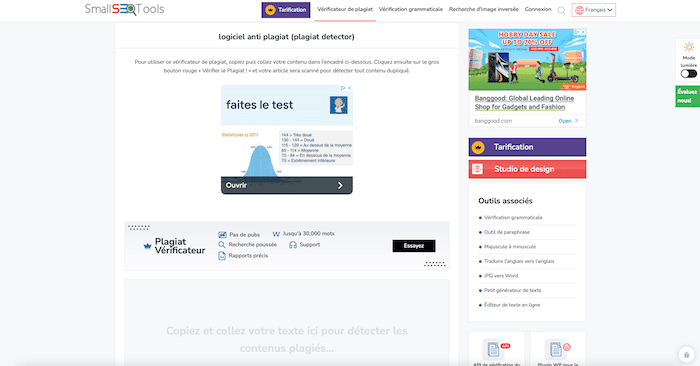Screen dimensions: 700x366
Task: Open Petit générateur de texte link
Action: click(512, 291)
